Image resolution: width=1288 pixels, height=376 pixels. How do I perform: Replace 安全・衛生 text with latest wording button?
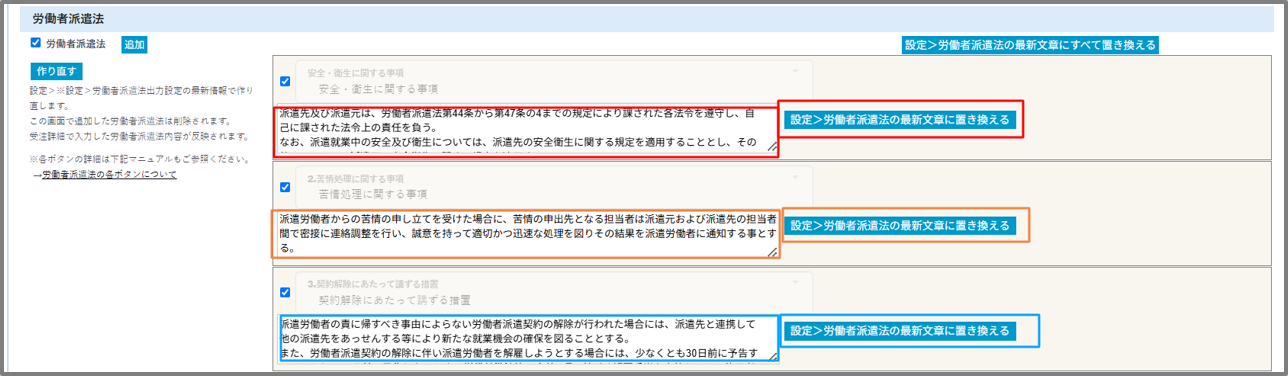900,120
